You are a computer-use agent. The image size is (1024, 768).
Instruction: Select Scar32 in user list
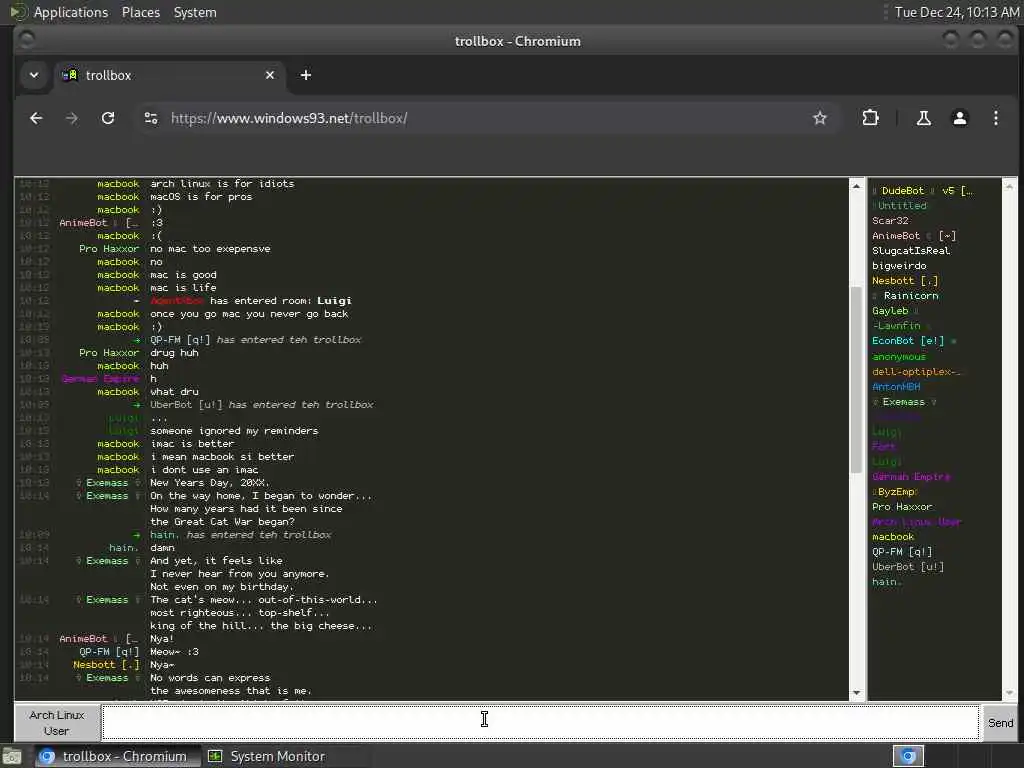[x=890, y=221]
